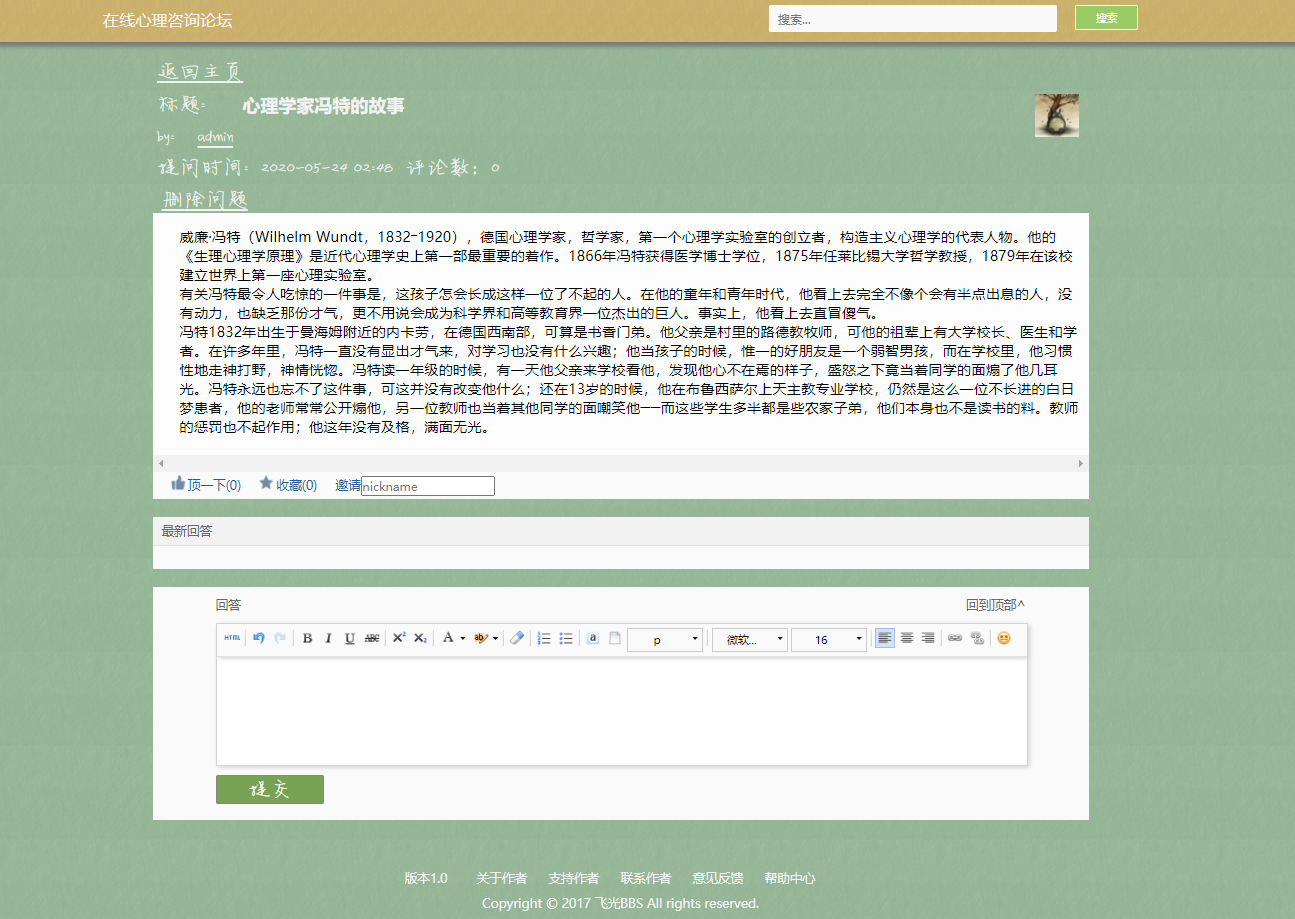The image size is (1295, 919).
Task: Toggle HTML source view in the editor
Action: pyautogui.click(x=231, y=637)
